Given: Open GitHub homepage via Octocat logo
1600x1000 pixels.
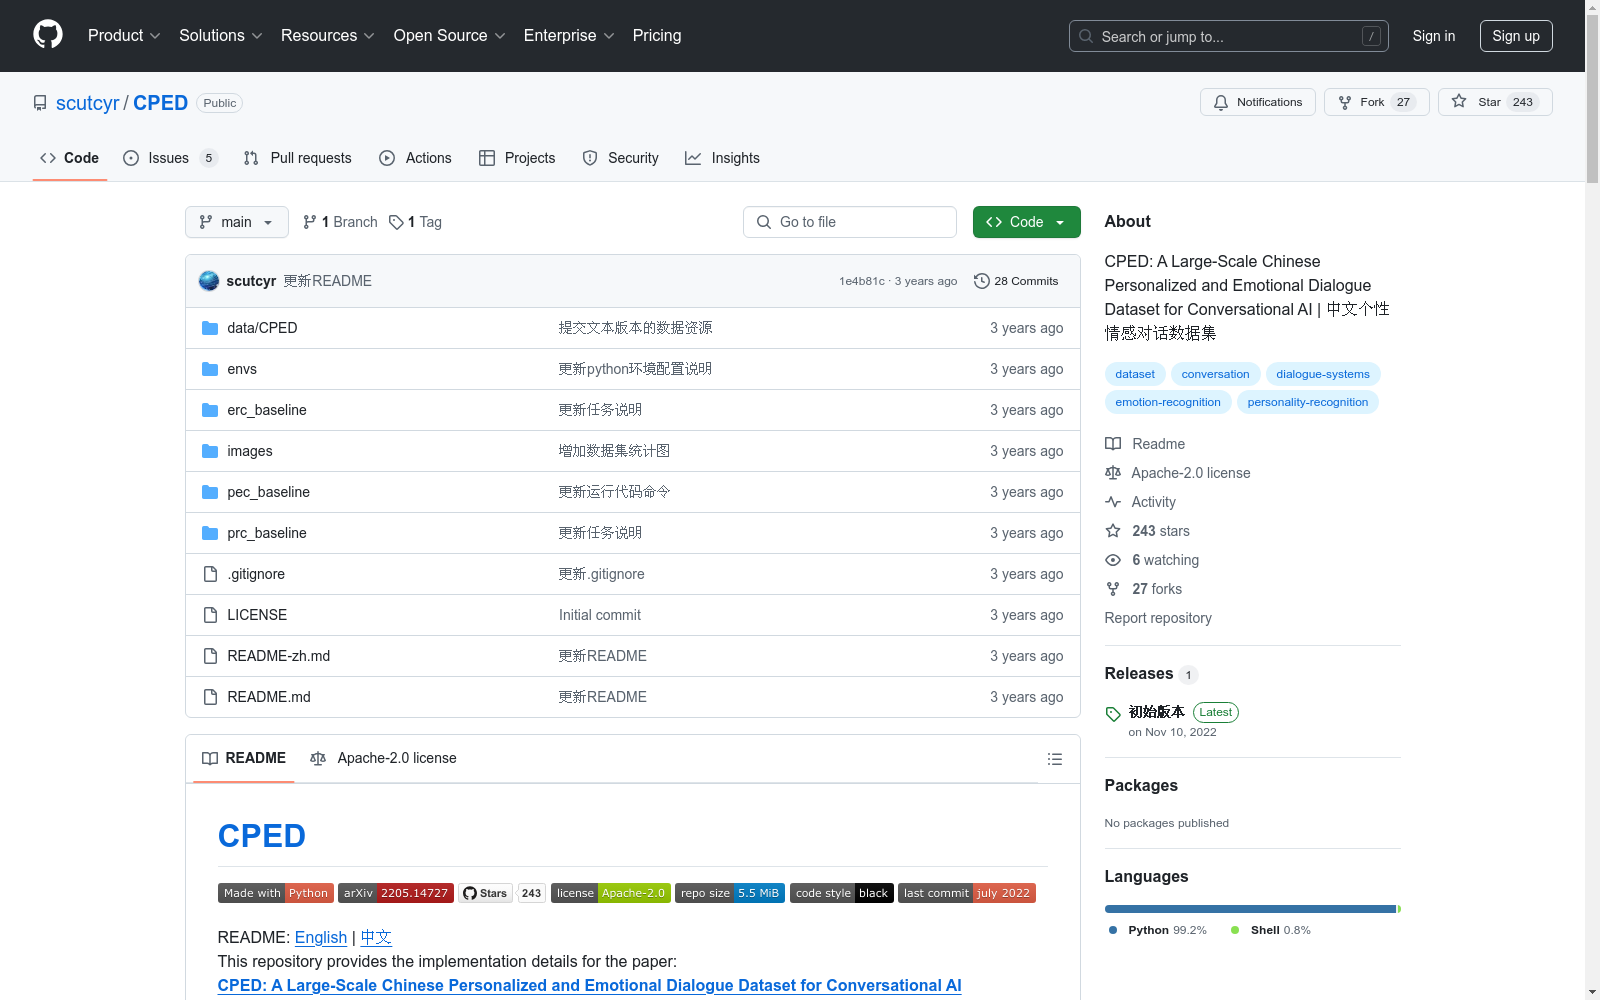Looking at the screenshot, I should [x=48, y=35].
